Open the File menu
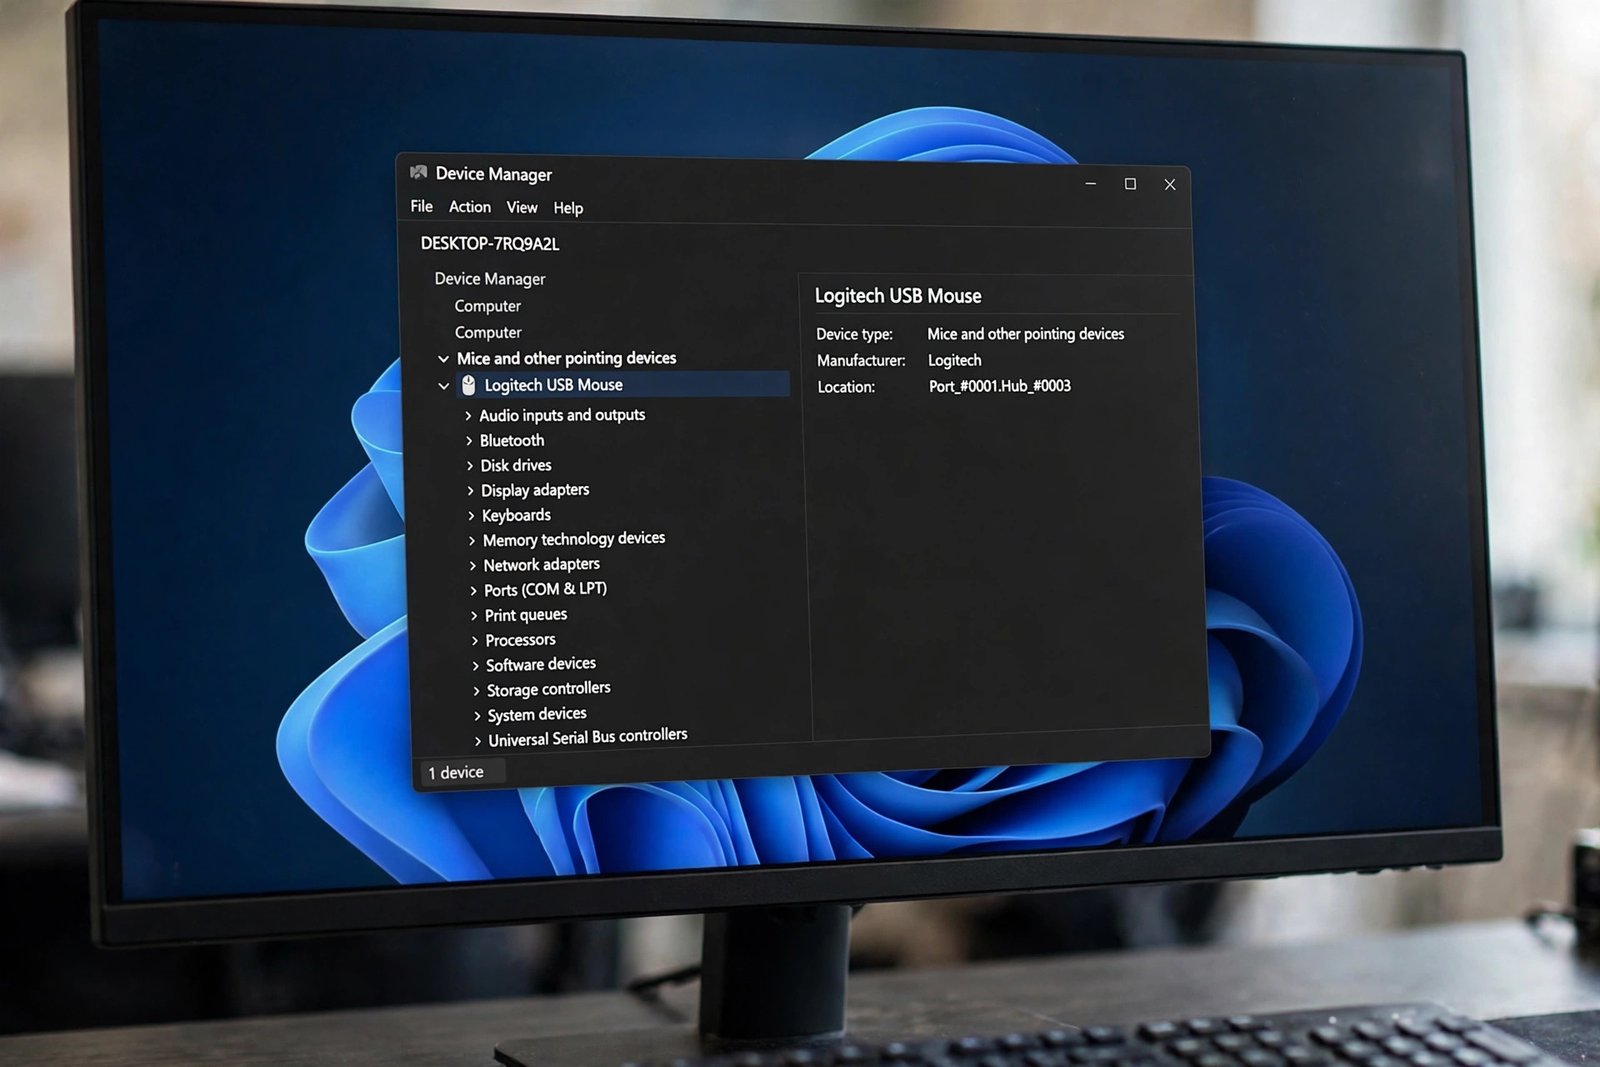This screenshot has height=1067, width=1600. pyautogui.click(x=422, y=206)
